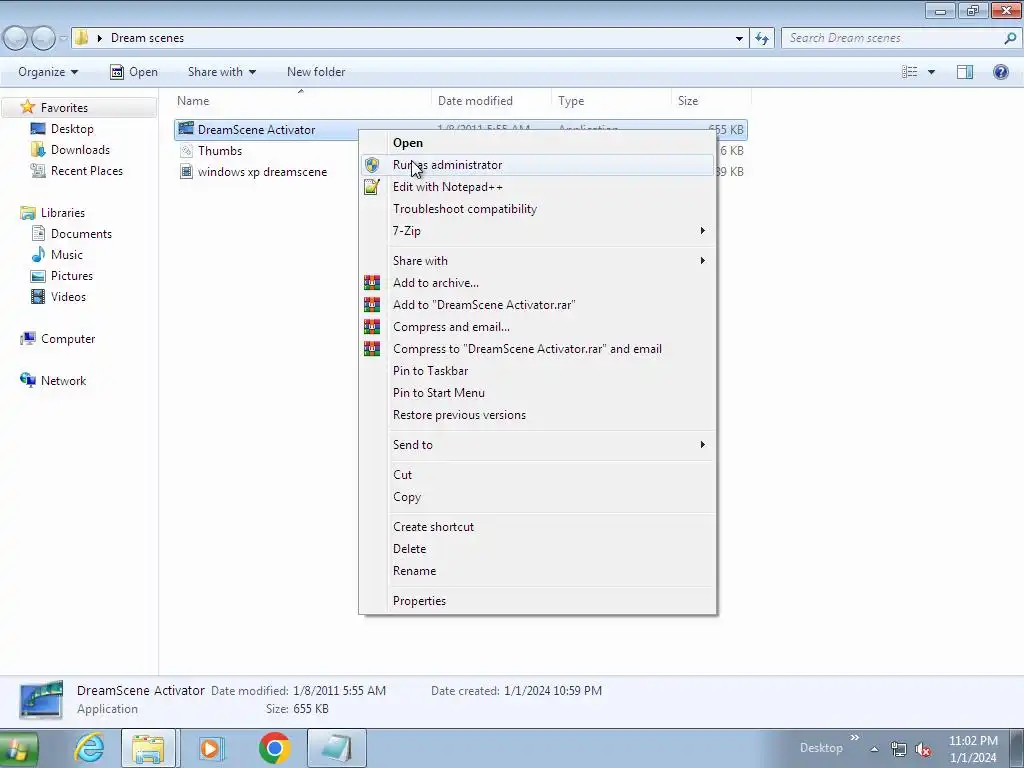Screen dimensions: 1024x768
Task: Select Troubleshoot compatibility
Action: 465,209
